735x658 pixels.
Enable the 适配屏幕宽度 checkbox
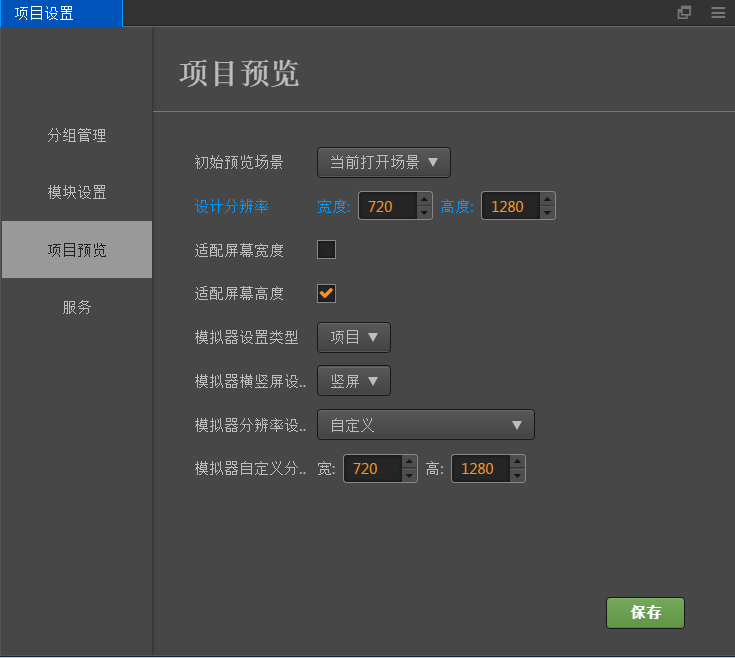tap(326, 250)
